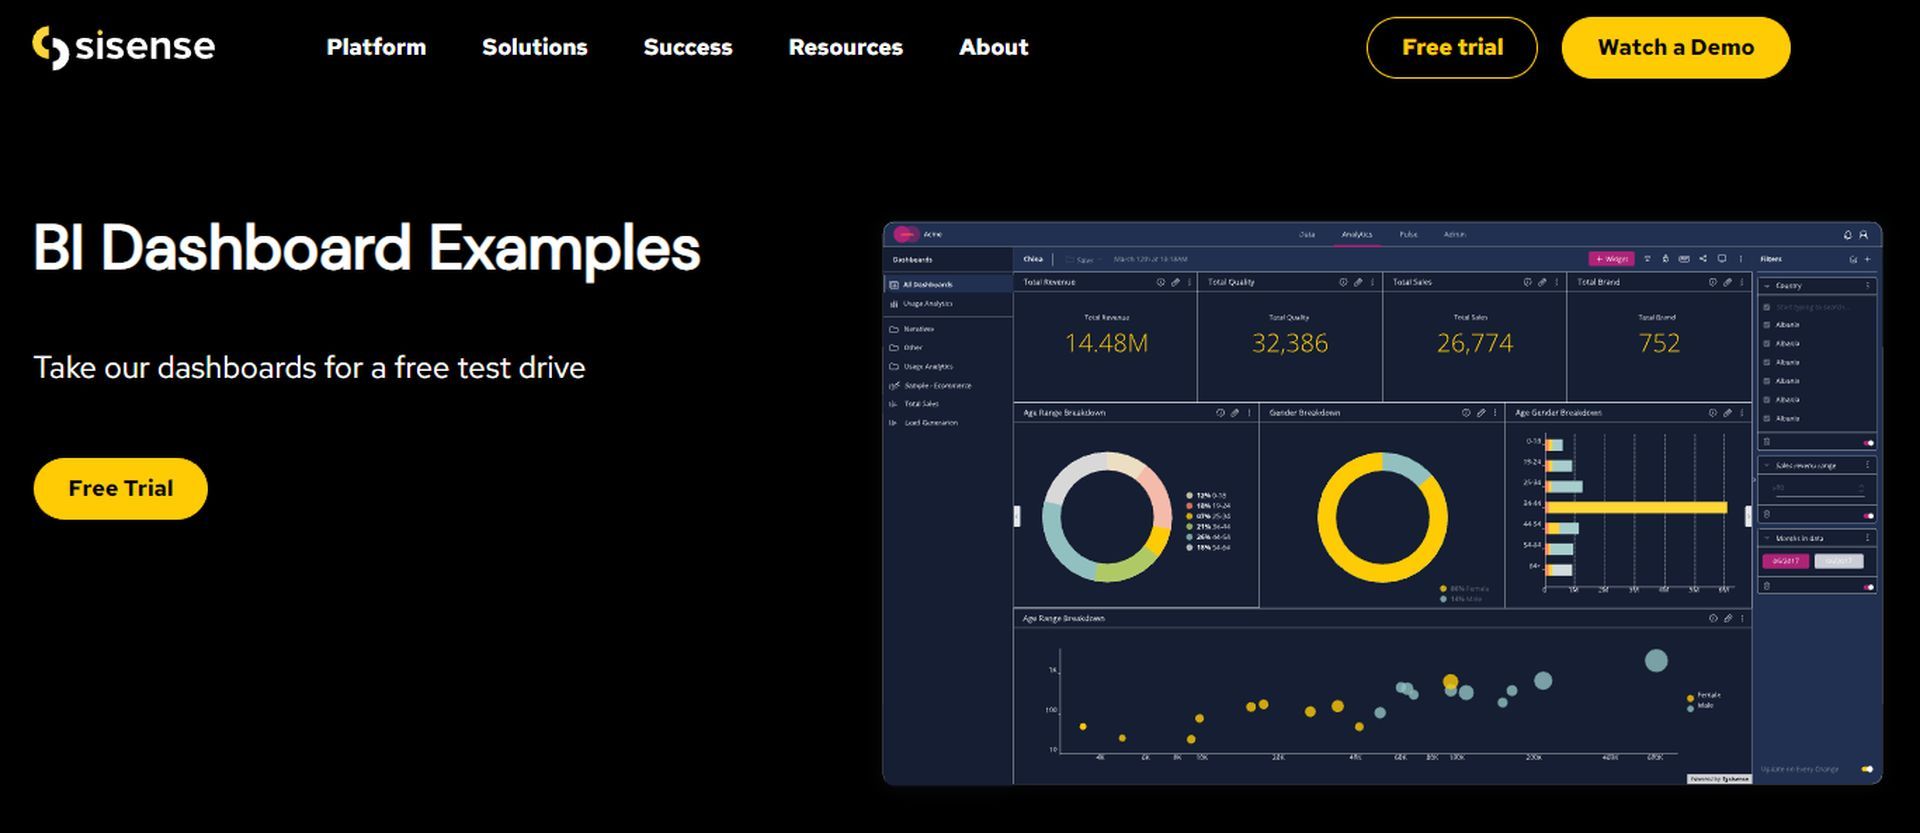This screenshot has height=833, width=1920.
Task: Click the info icon on Total Quality widget
Action: point(1343,283)
